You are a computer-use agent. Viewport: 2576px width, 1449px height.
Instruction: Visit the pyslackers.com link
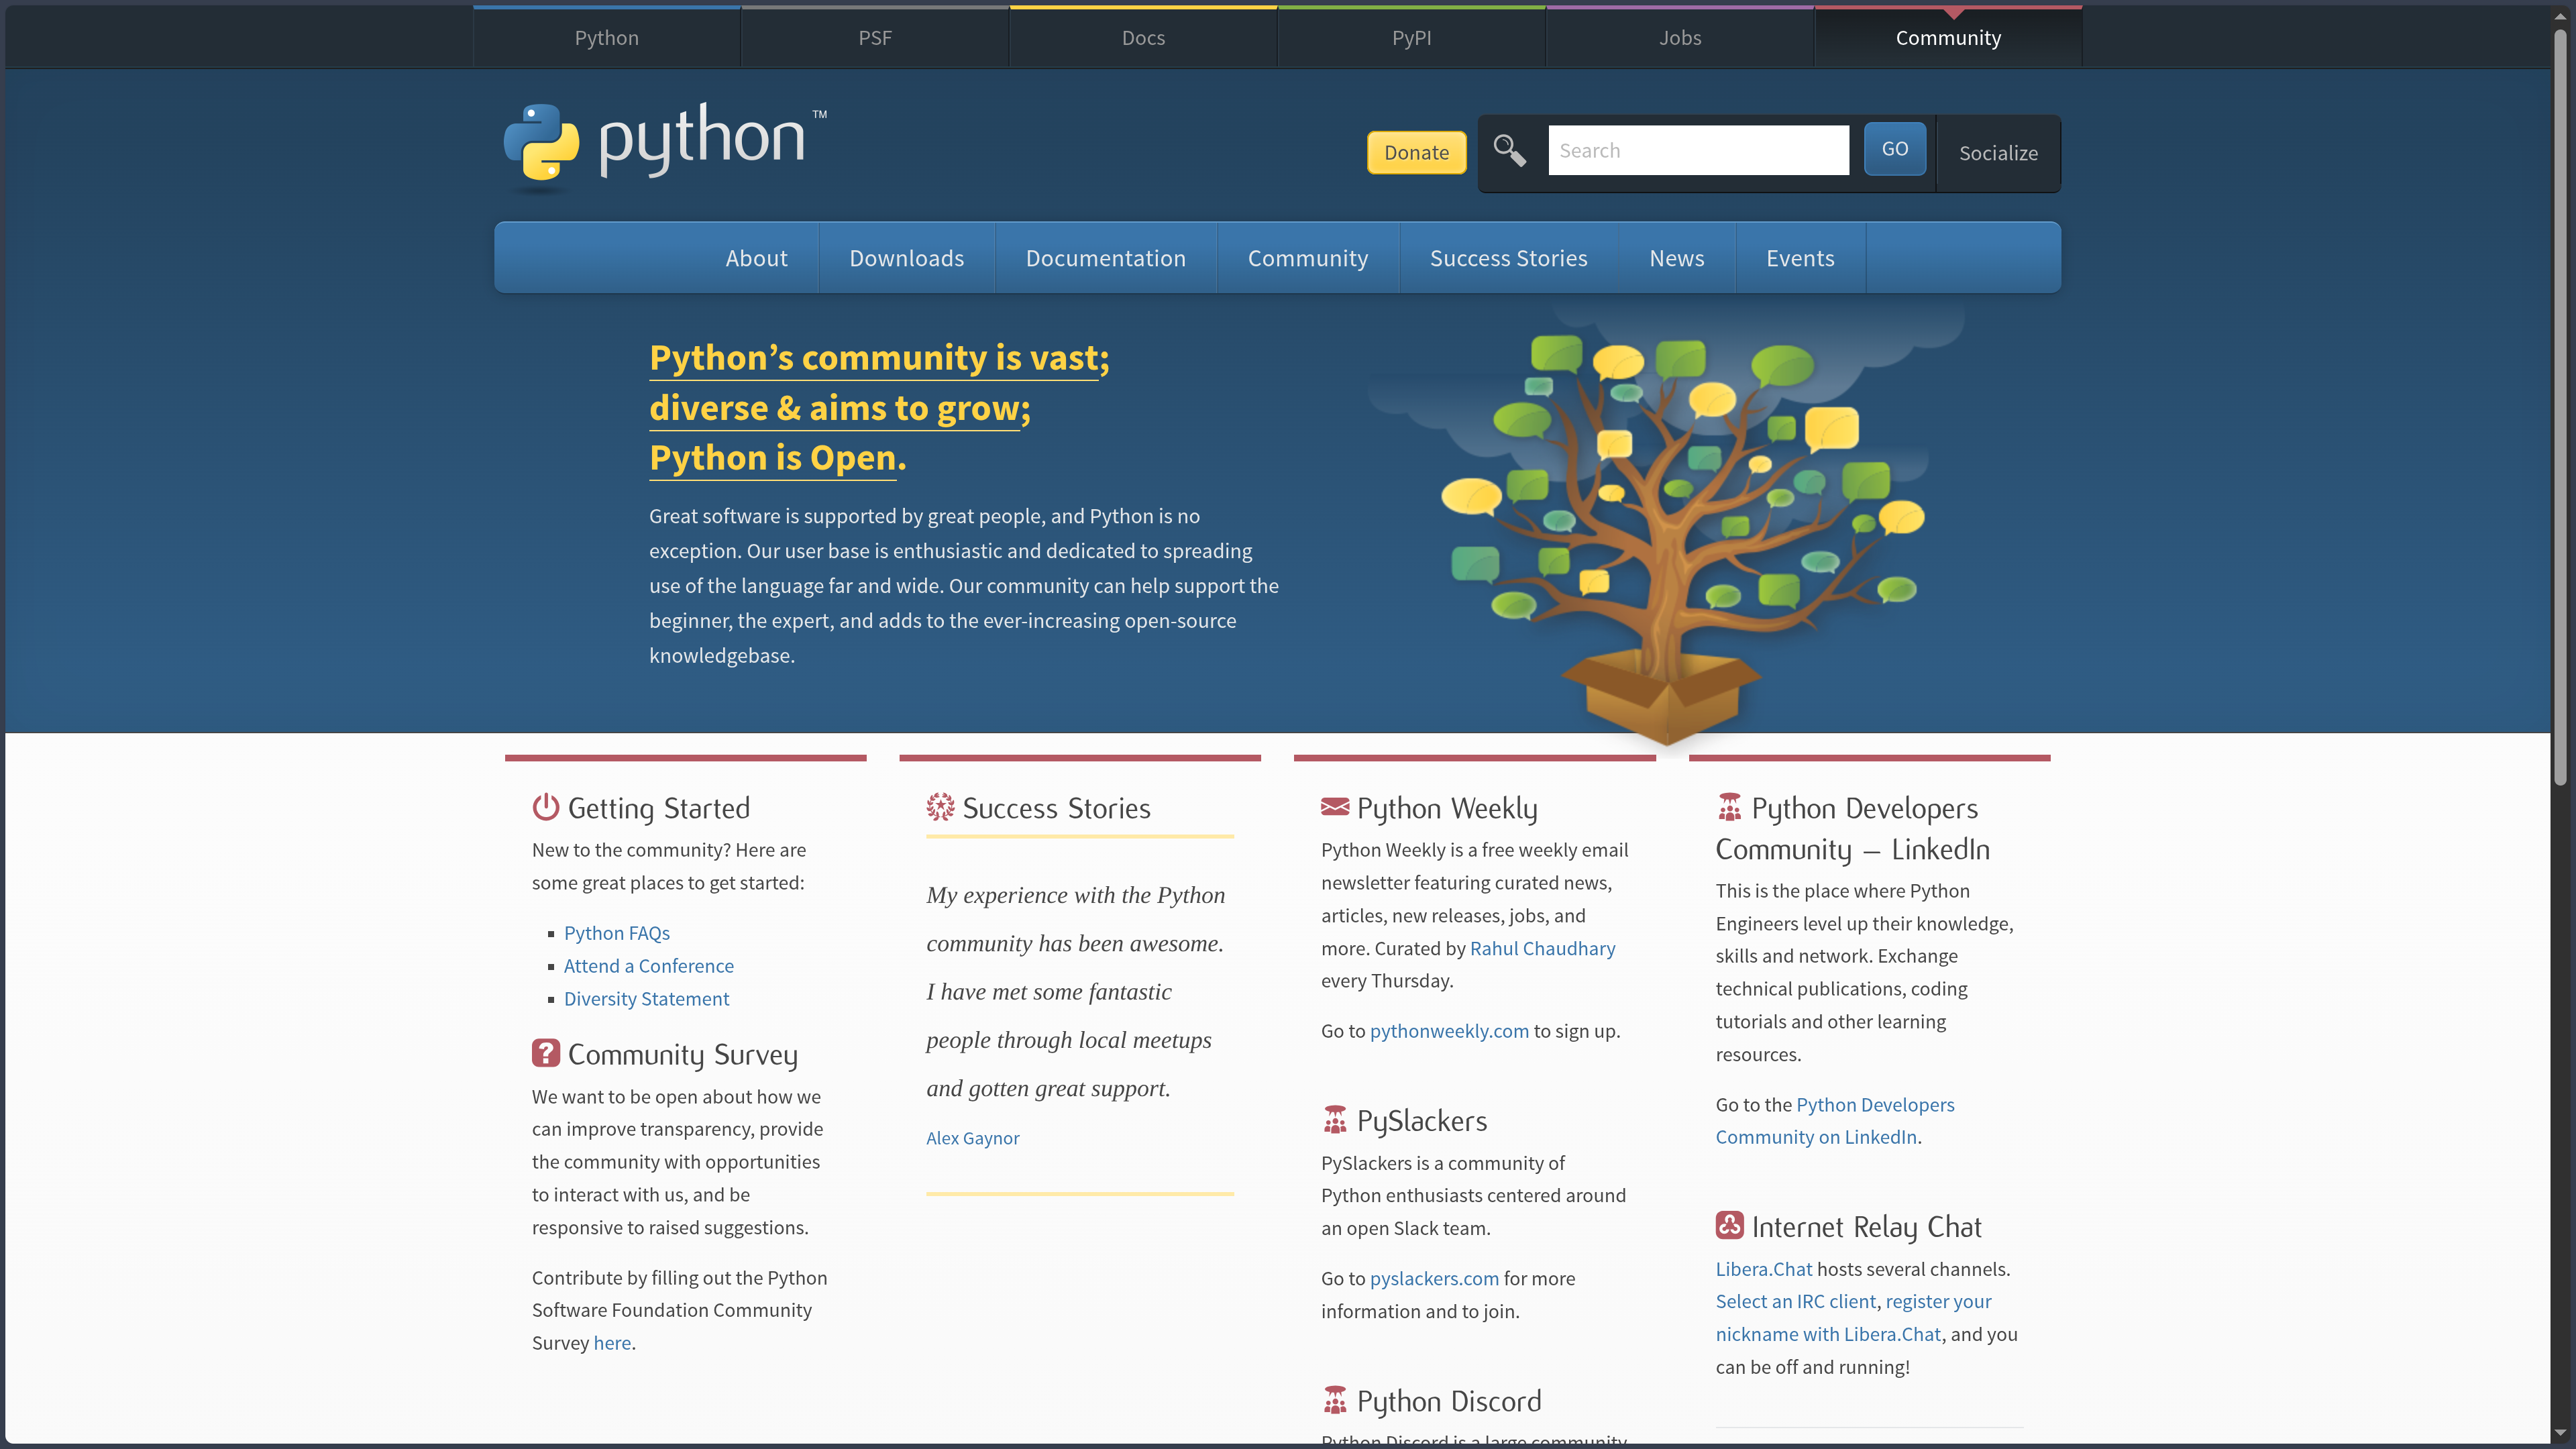tap(1434, 1278)
